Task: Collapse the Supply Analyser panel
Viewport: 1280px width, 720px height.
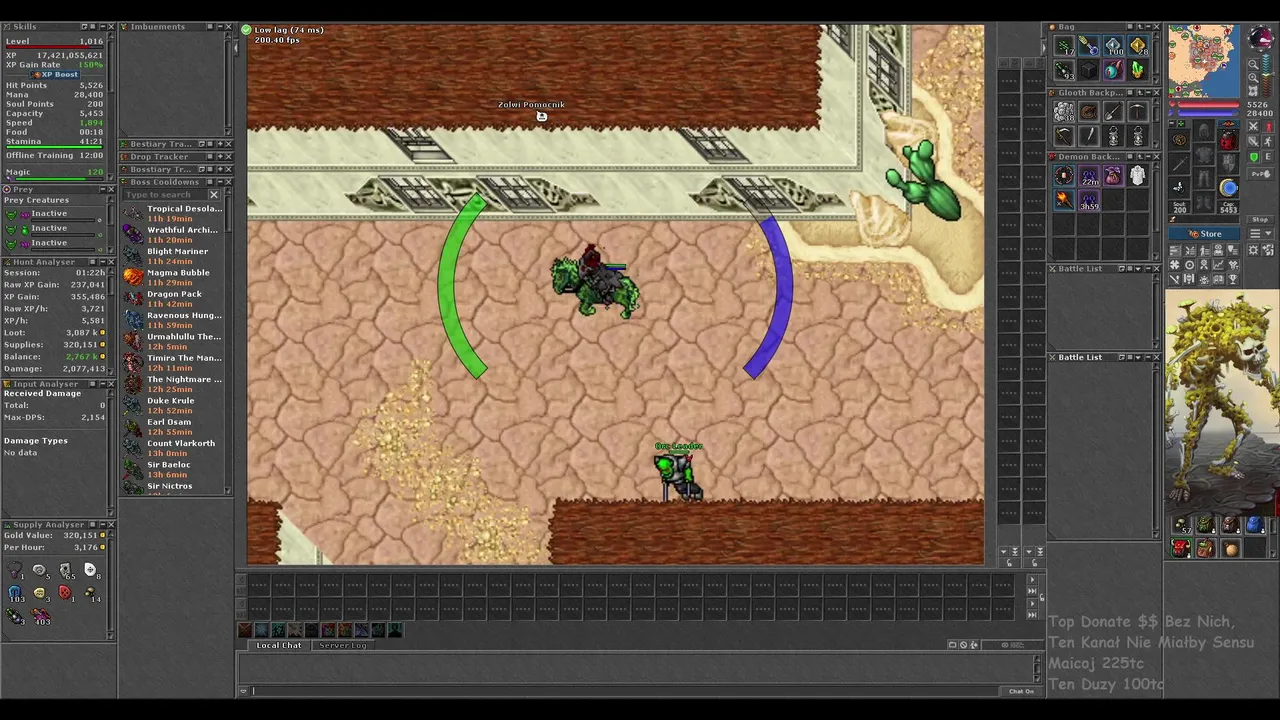Action: coord(102,525)
